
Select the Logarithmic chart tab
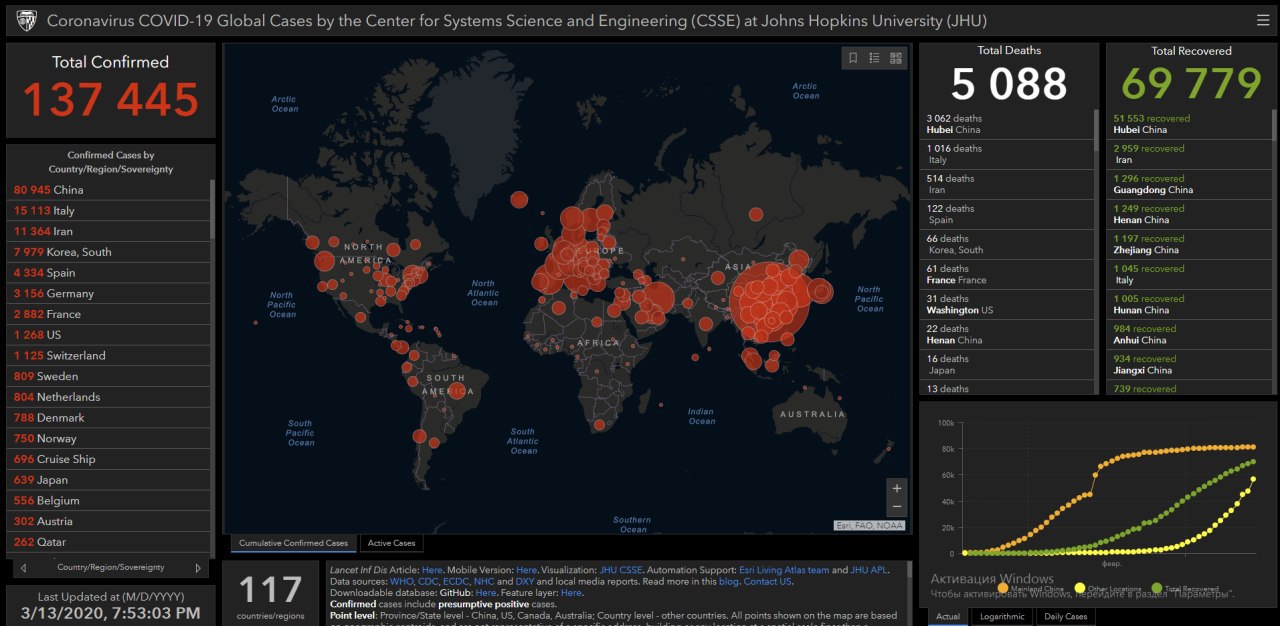point(1001,616)
